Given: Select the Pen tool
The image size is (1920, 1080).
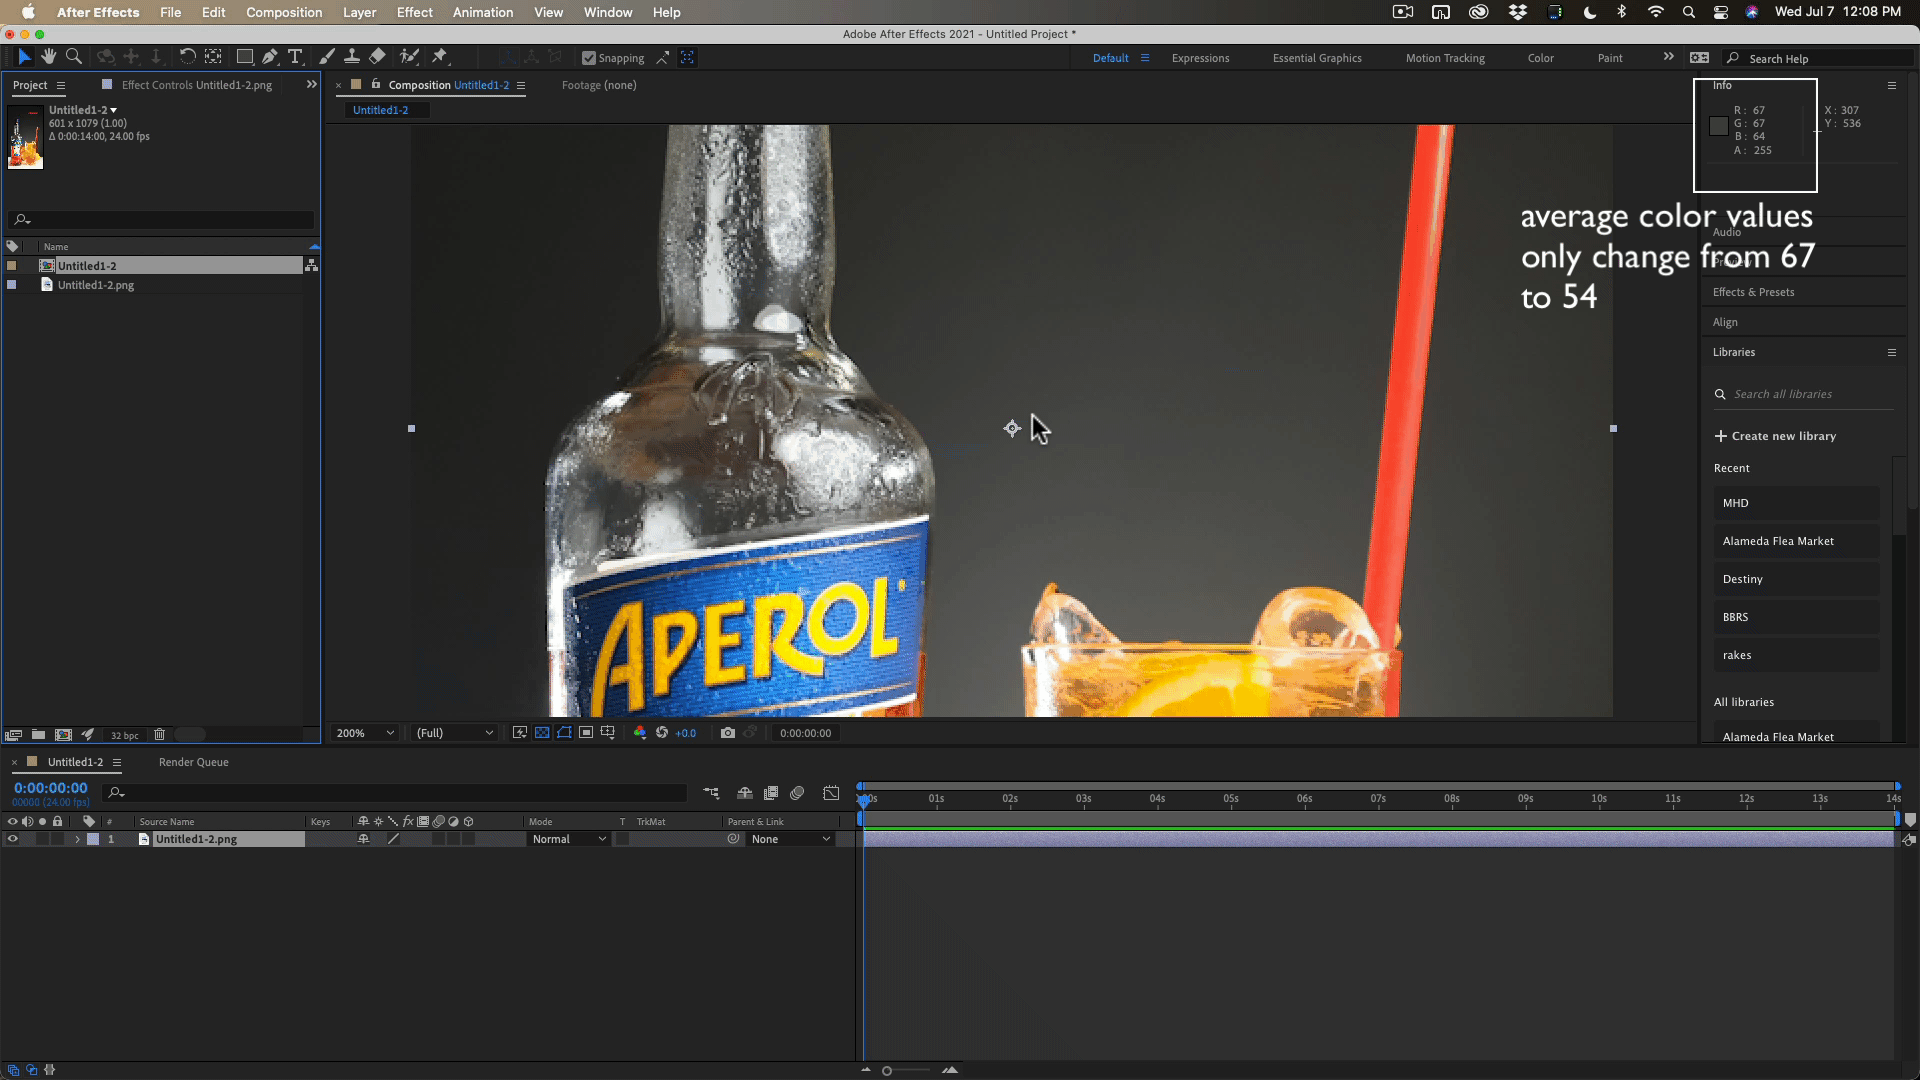Looking at the screenshot, I should point(270,57).
